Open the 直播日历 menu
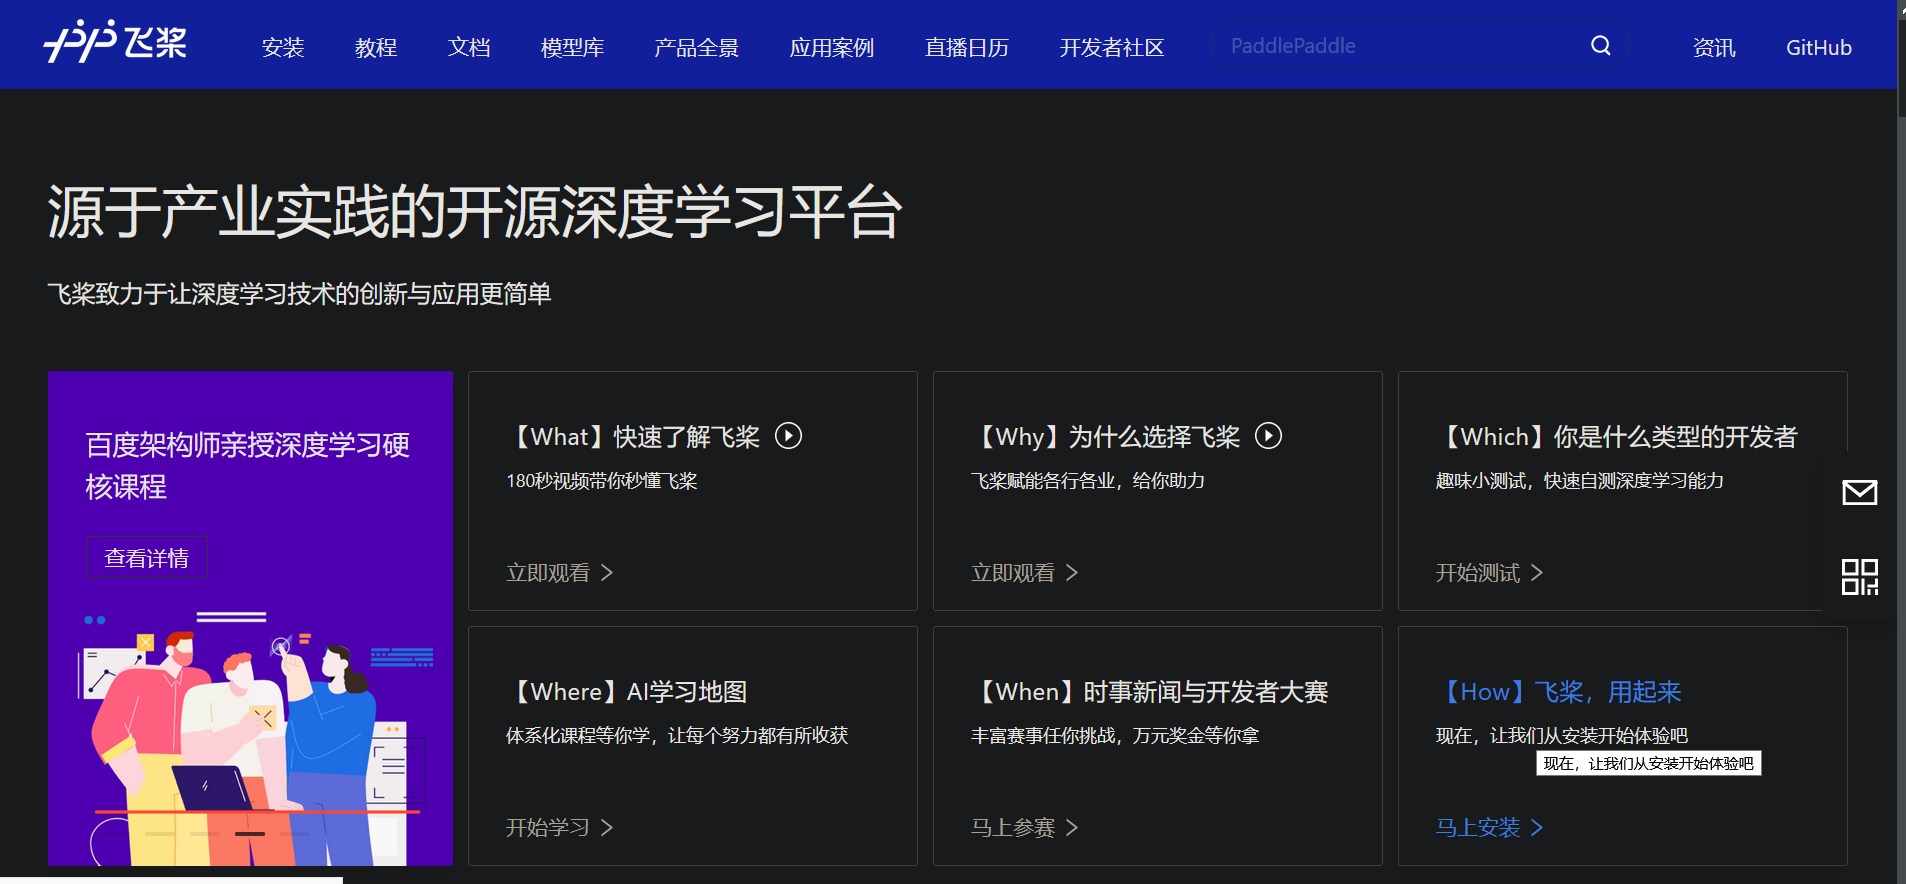Screen dimensions: 1906x884 point(967,47)
